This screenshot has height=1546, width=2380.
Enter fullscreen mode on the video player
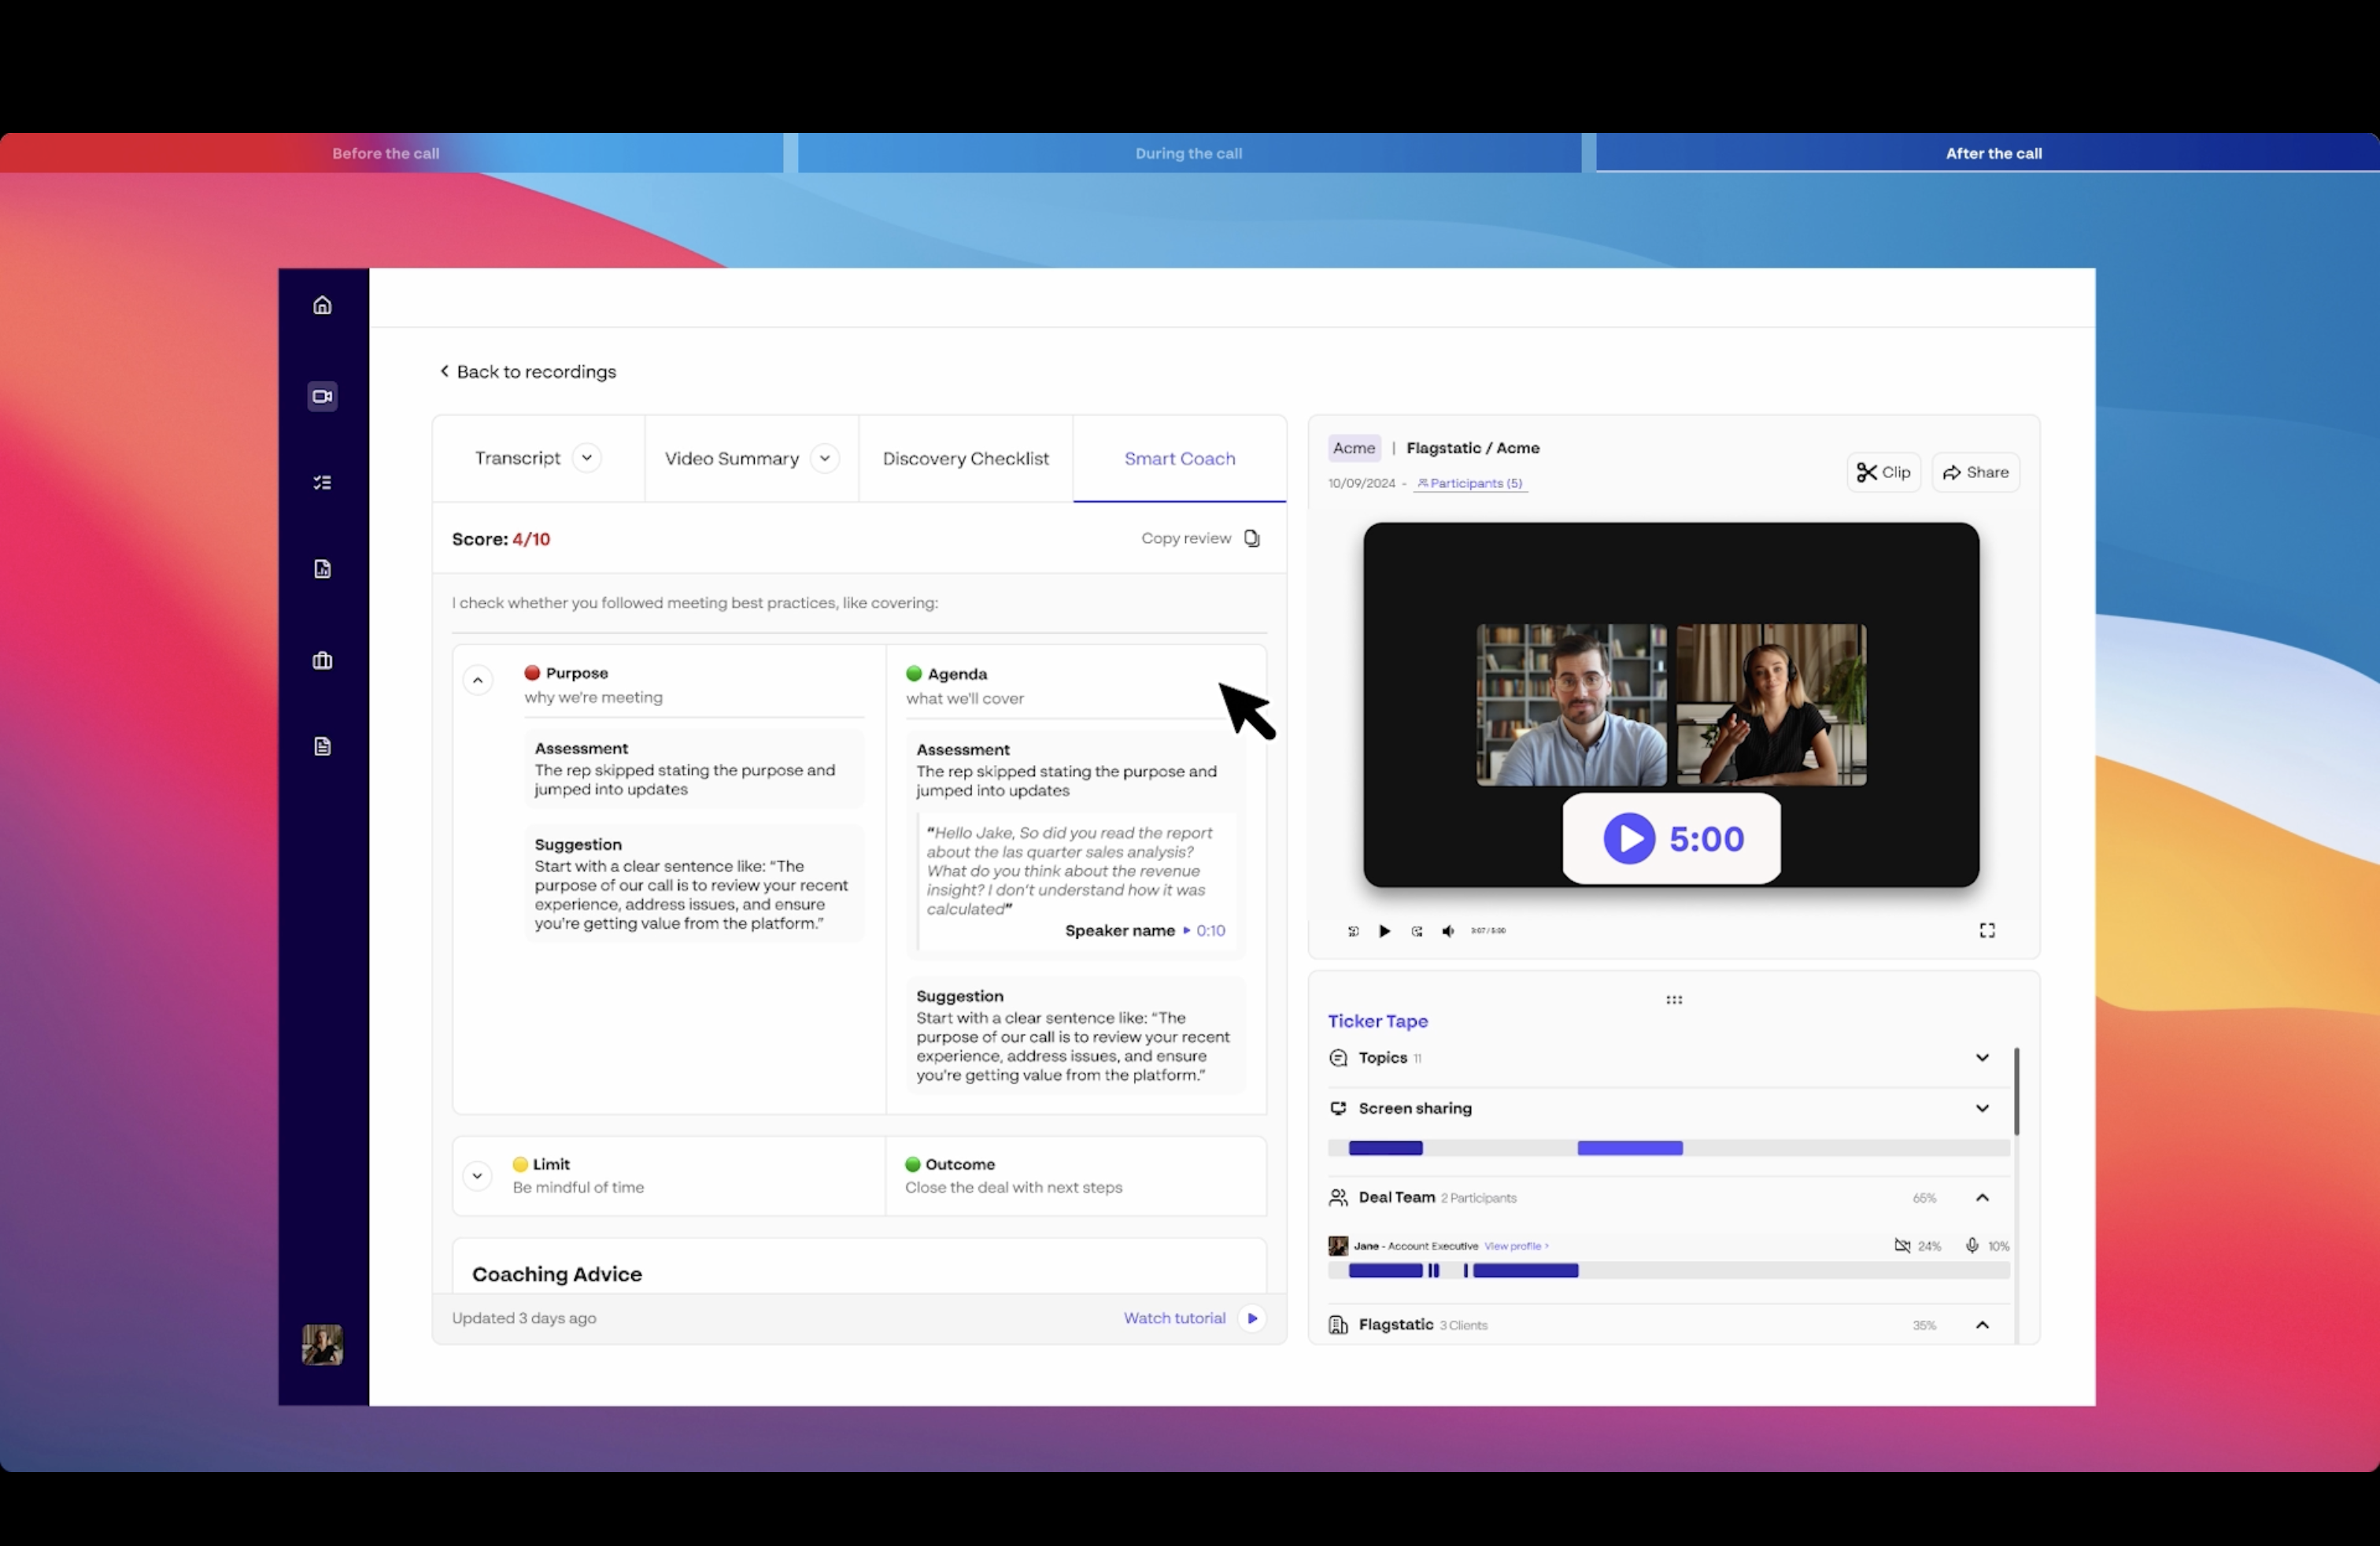click(x=1988, y=930)
